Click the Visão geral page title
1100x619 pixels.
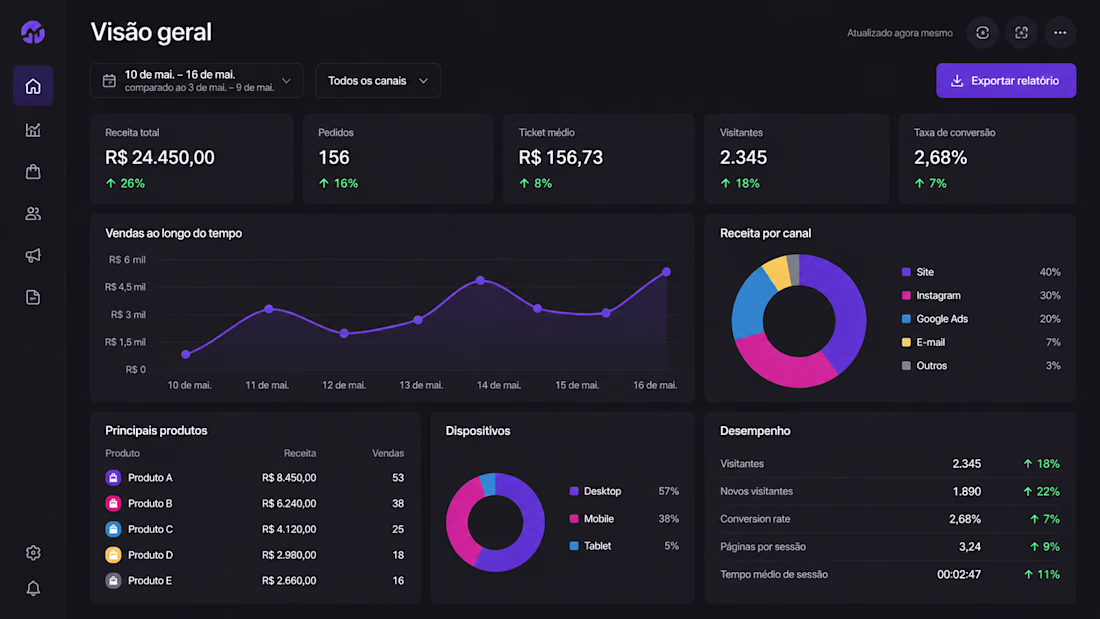point(151,32)
